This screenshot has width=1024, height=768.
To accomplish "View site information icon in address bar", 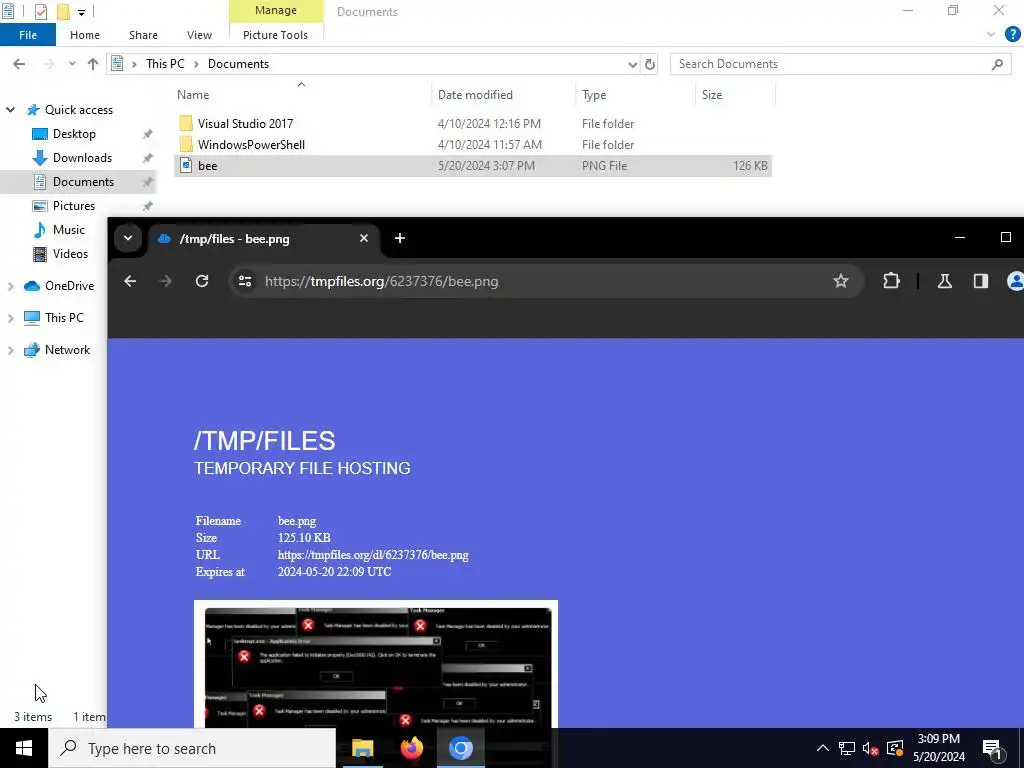I will coord(245,281).
